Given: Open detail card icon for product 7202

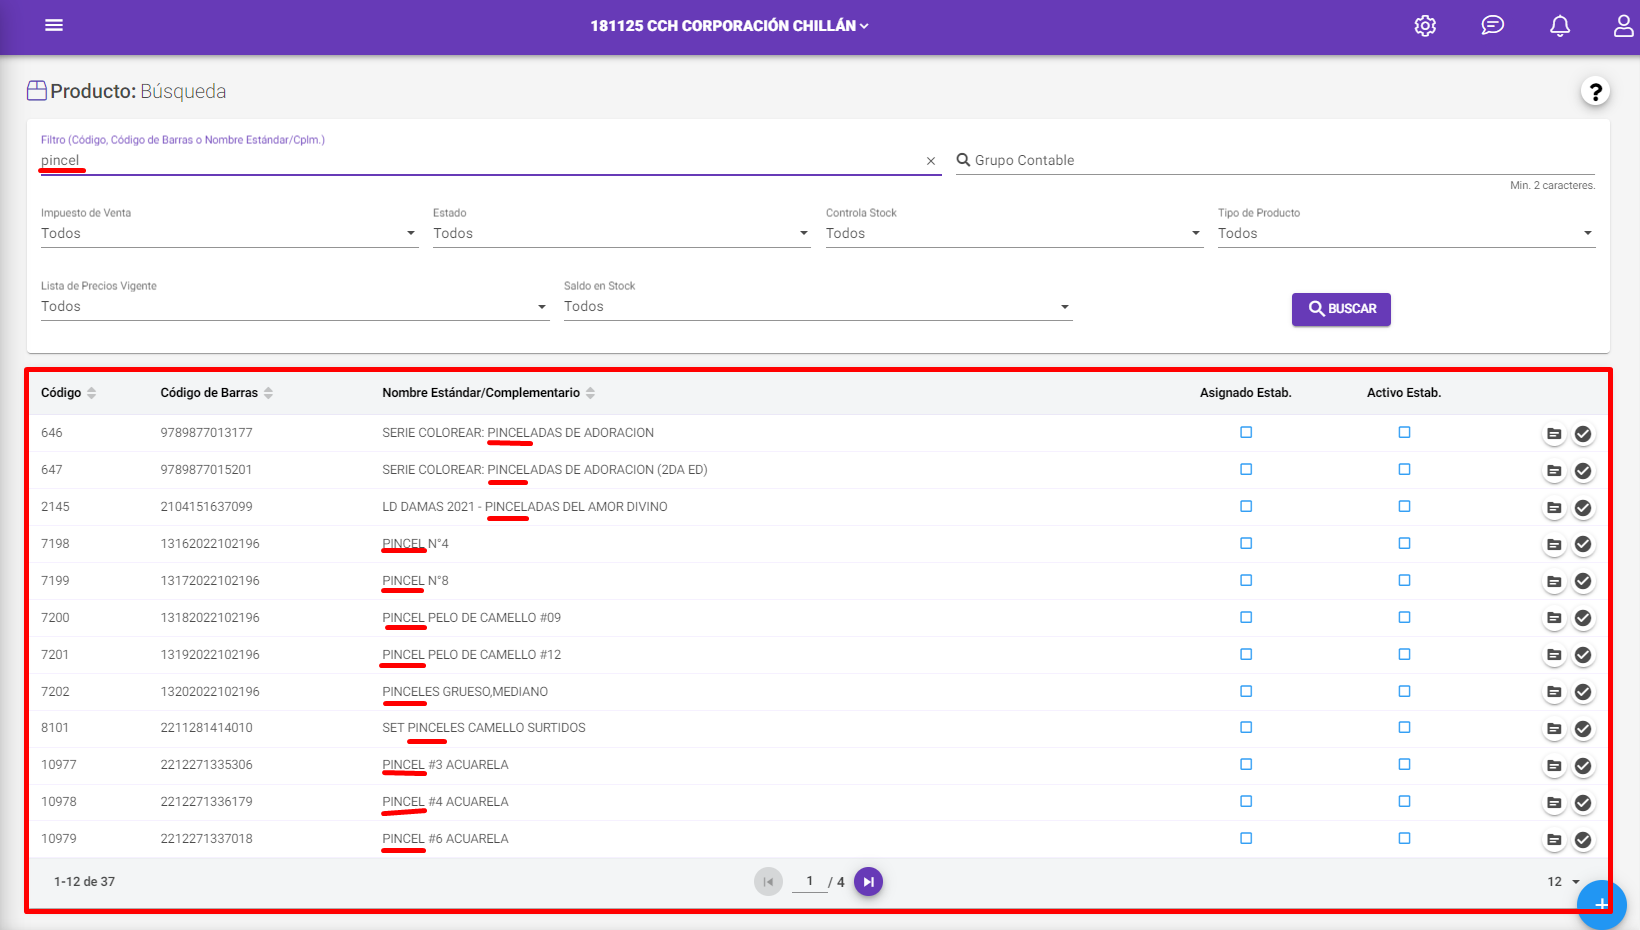Looking at the screenshot, I should point(1554,692).
